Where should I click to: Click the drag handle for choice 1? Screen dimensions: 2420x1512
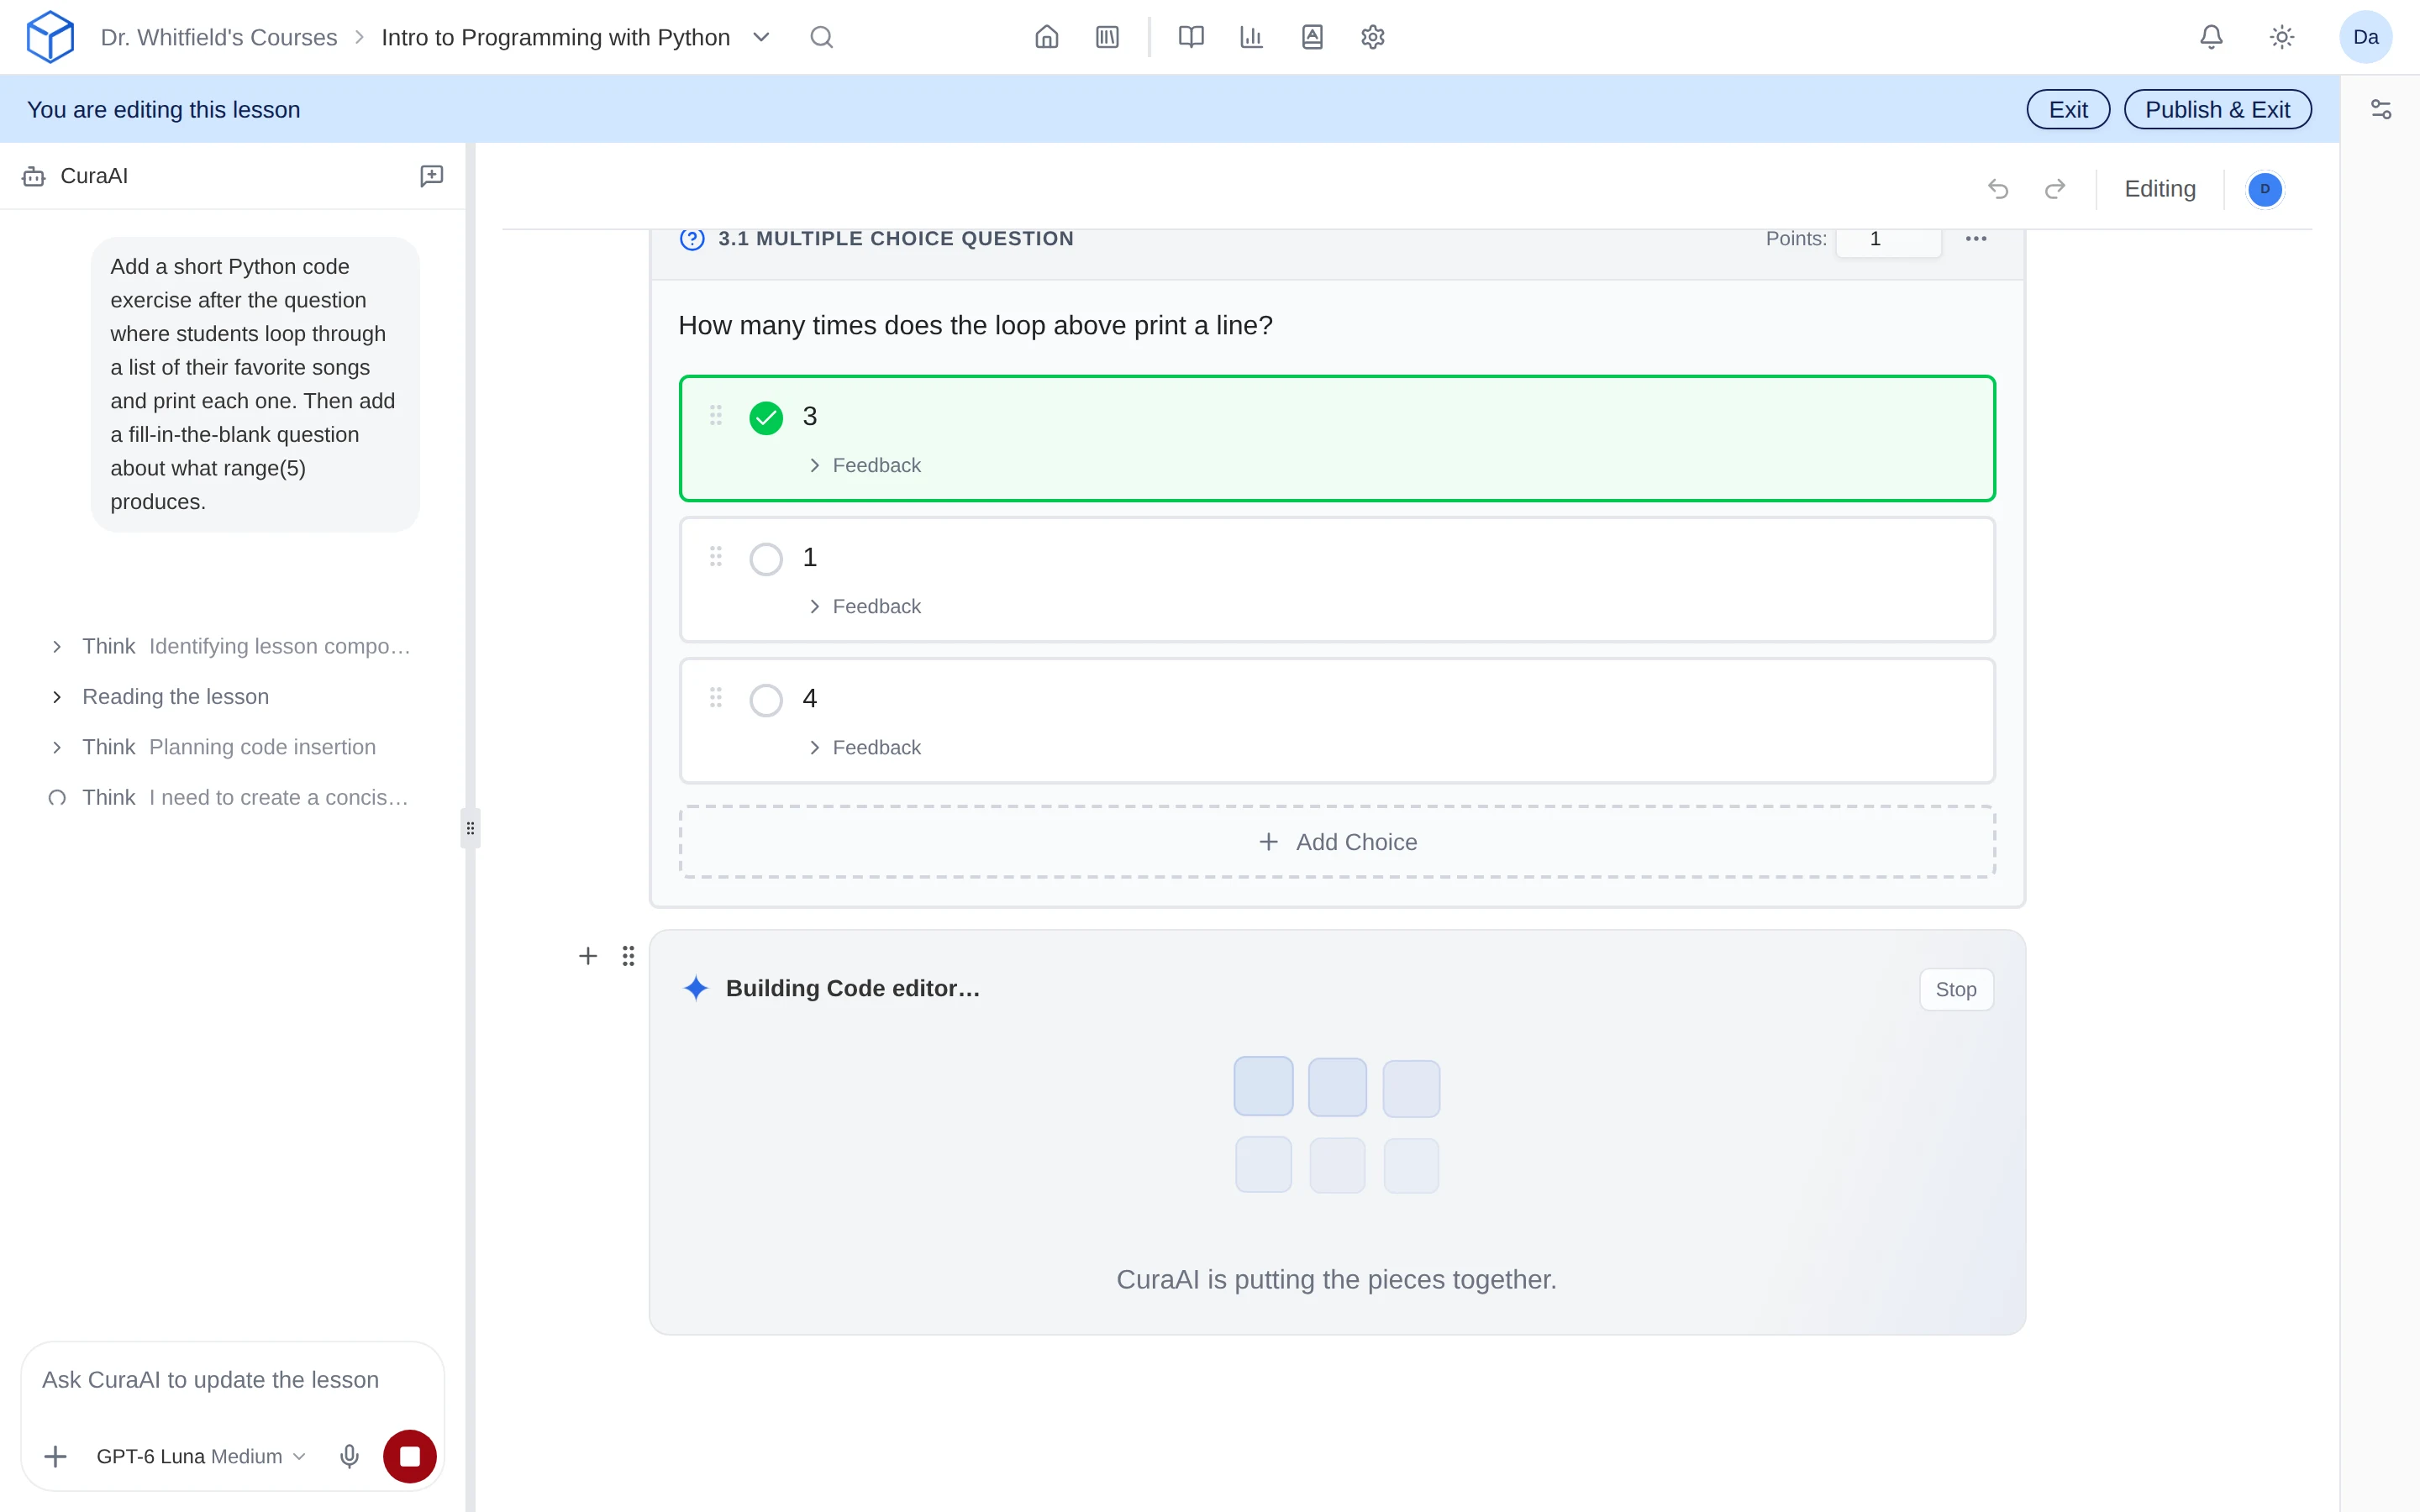[716, 556]
